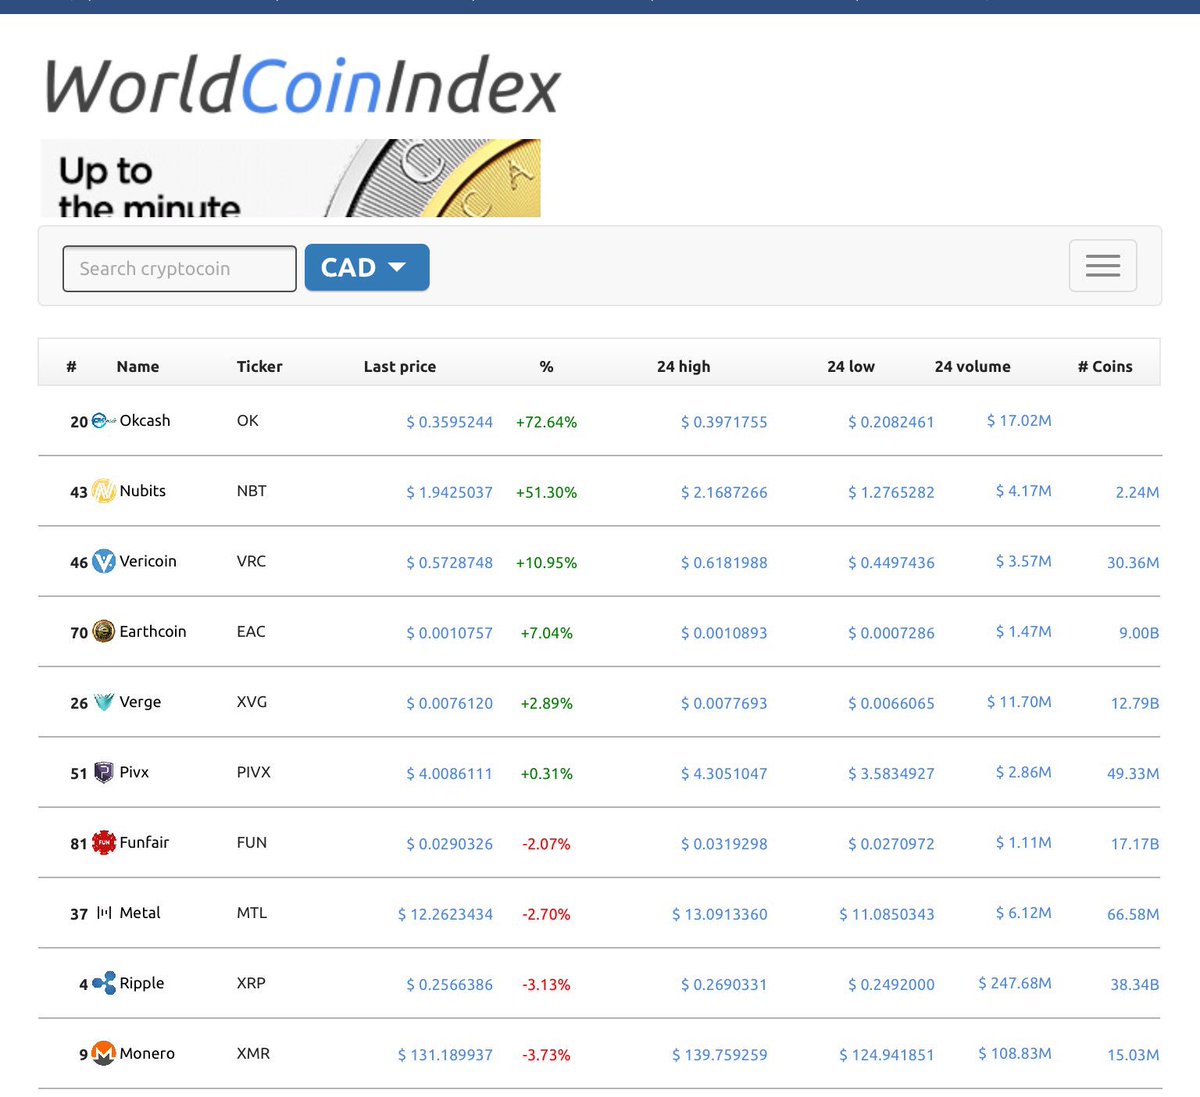Sort table by Ticker column
Screen dimensions: 1200x1097
pyautogui.click(x=260, y=367)
